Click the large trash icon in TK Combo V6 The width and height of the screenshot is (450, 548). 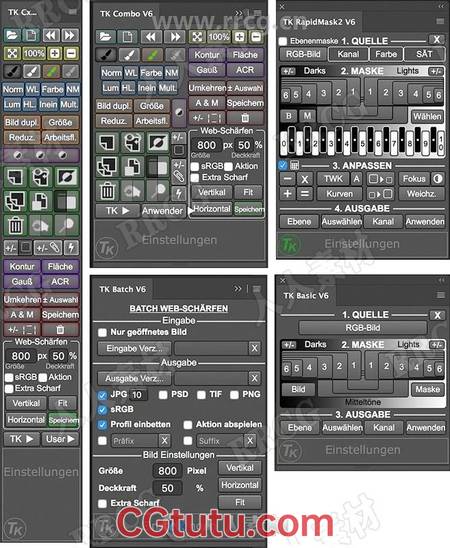tap(107, 191)
